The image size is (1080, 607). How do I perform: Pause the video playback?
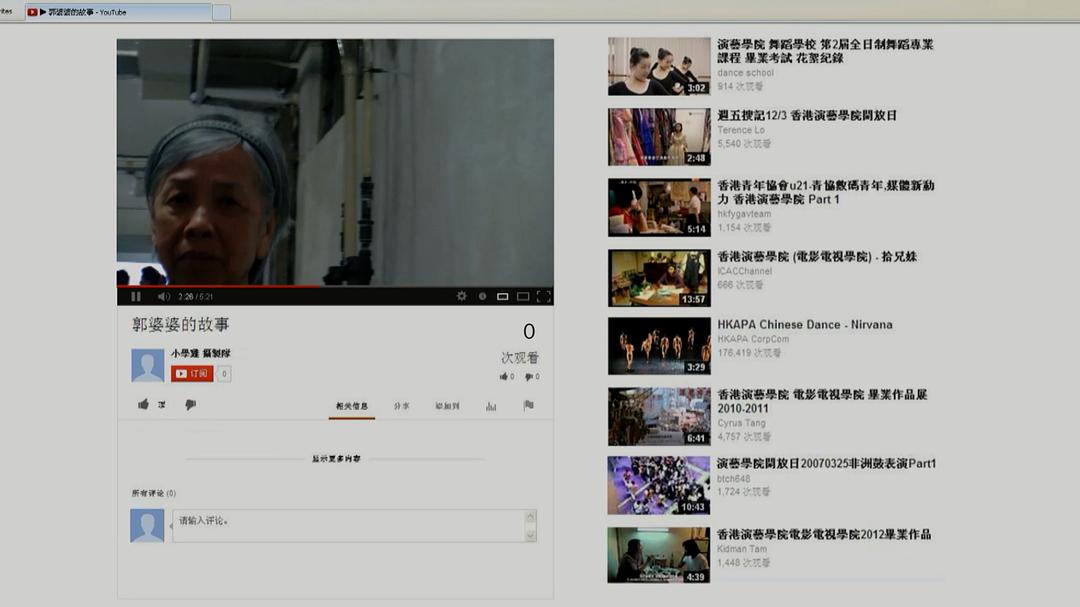point(136,296)
